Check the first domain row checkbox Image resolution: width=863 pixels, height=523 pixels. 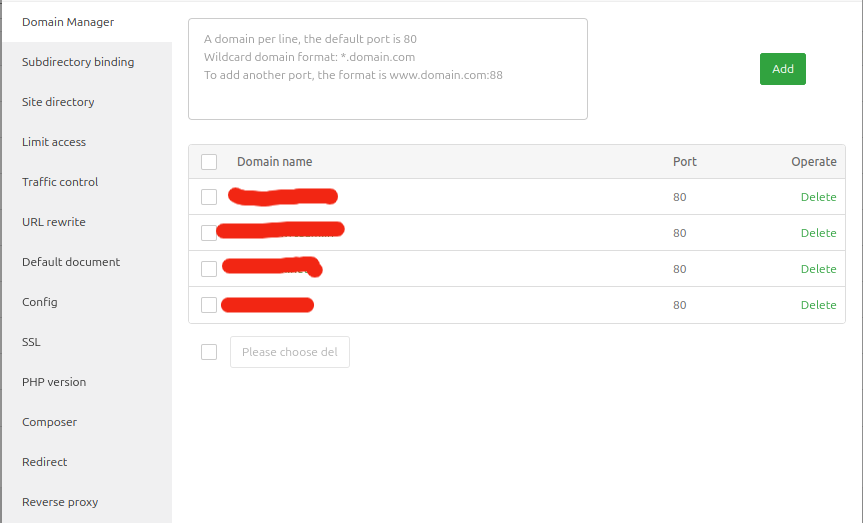pos(209,197)
